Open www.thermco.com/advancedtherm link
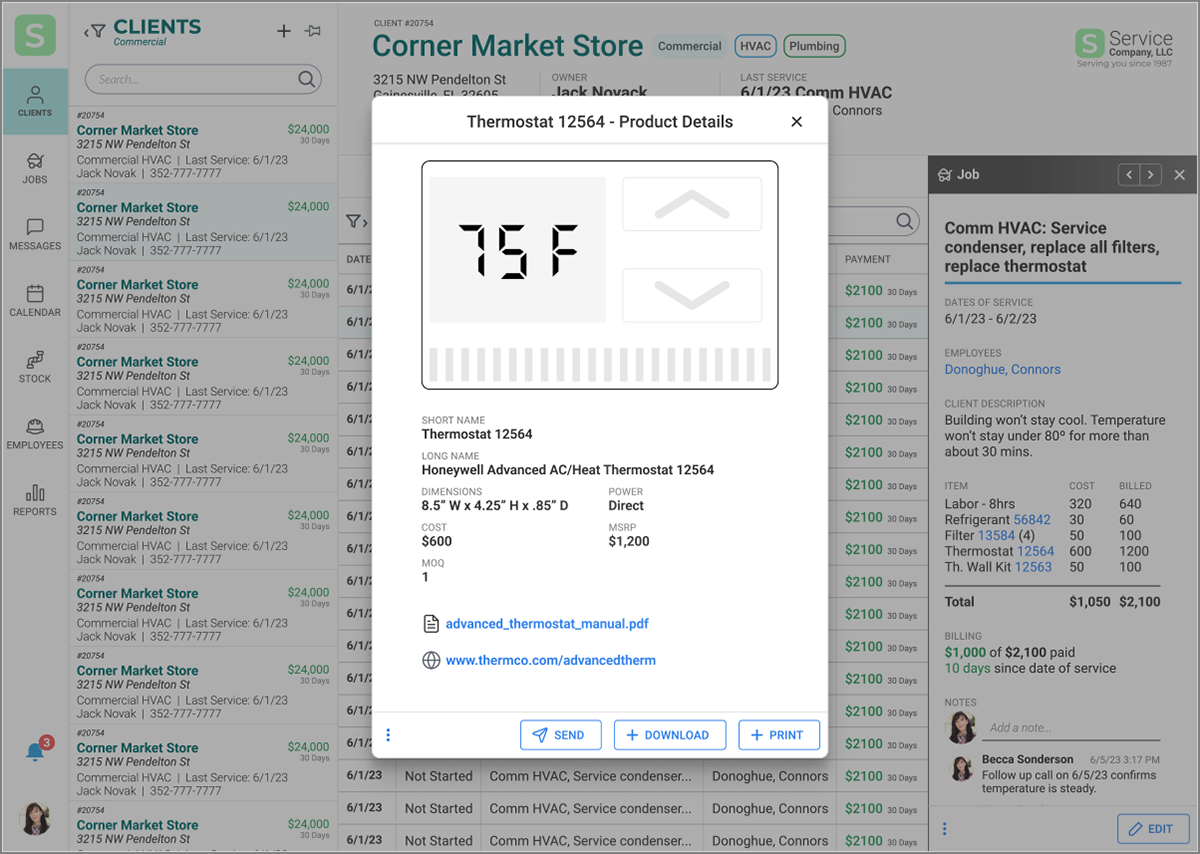Screen dimensions: 1200x854 point(551,661)
